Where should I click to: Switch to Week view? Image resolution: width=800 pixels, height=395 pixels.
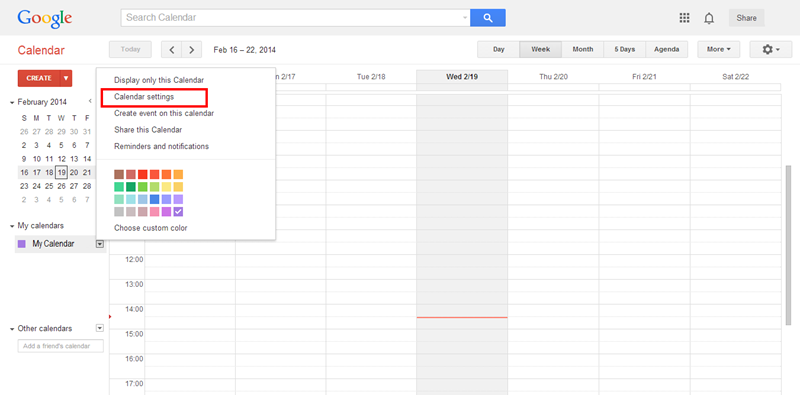click(540, 50)
